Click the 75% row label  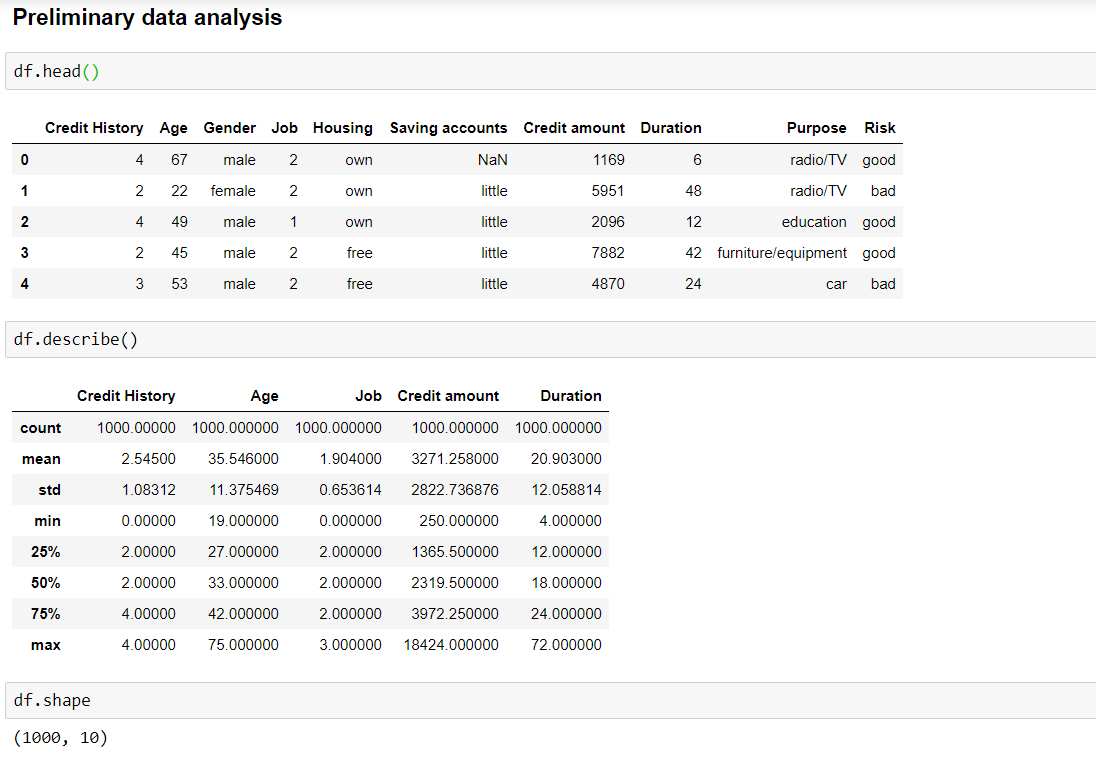(45, 614)
